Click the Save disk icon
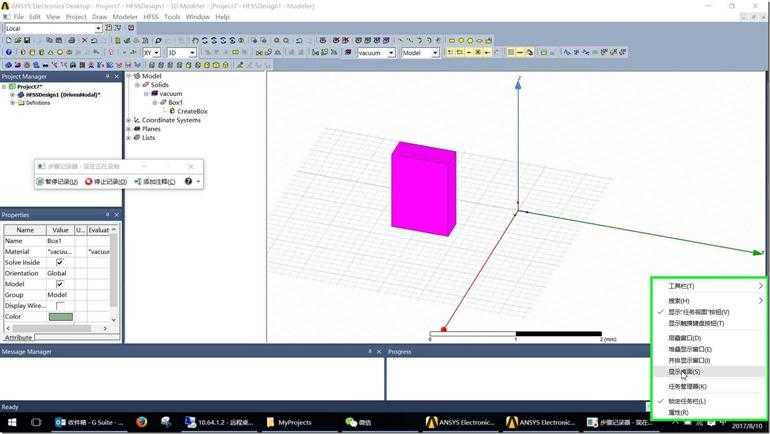The width and height of the screenshot is (770, 434). click(27, 40)
